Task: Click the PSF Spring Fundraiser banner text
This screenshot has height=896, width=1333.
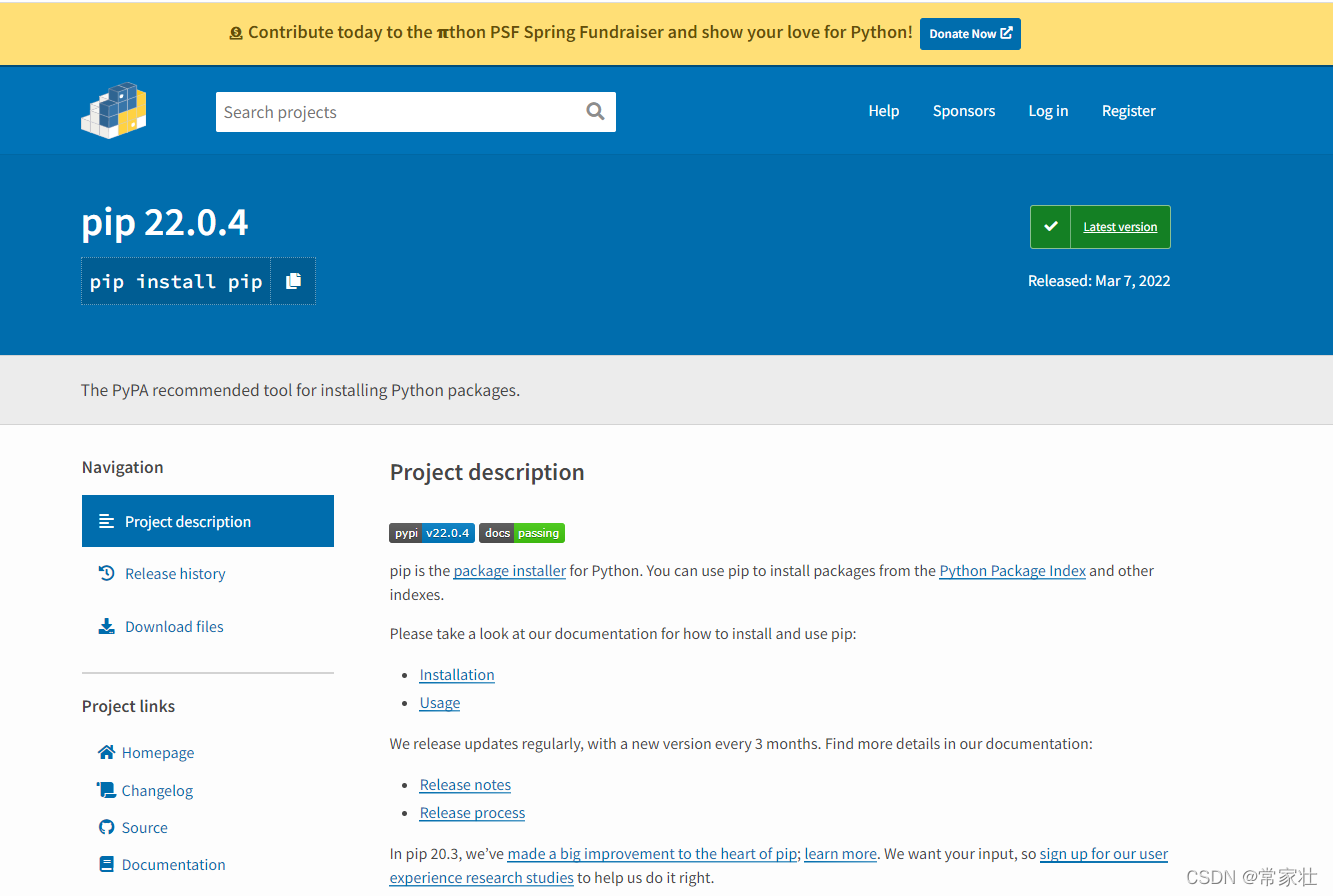Action: (x=580, y=32)
